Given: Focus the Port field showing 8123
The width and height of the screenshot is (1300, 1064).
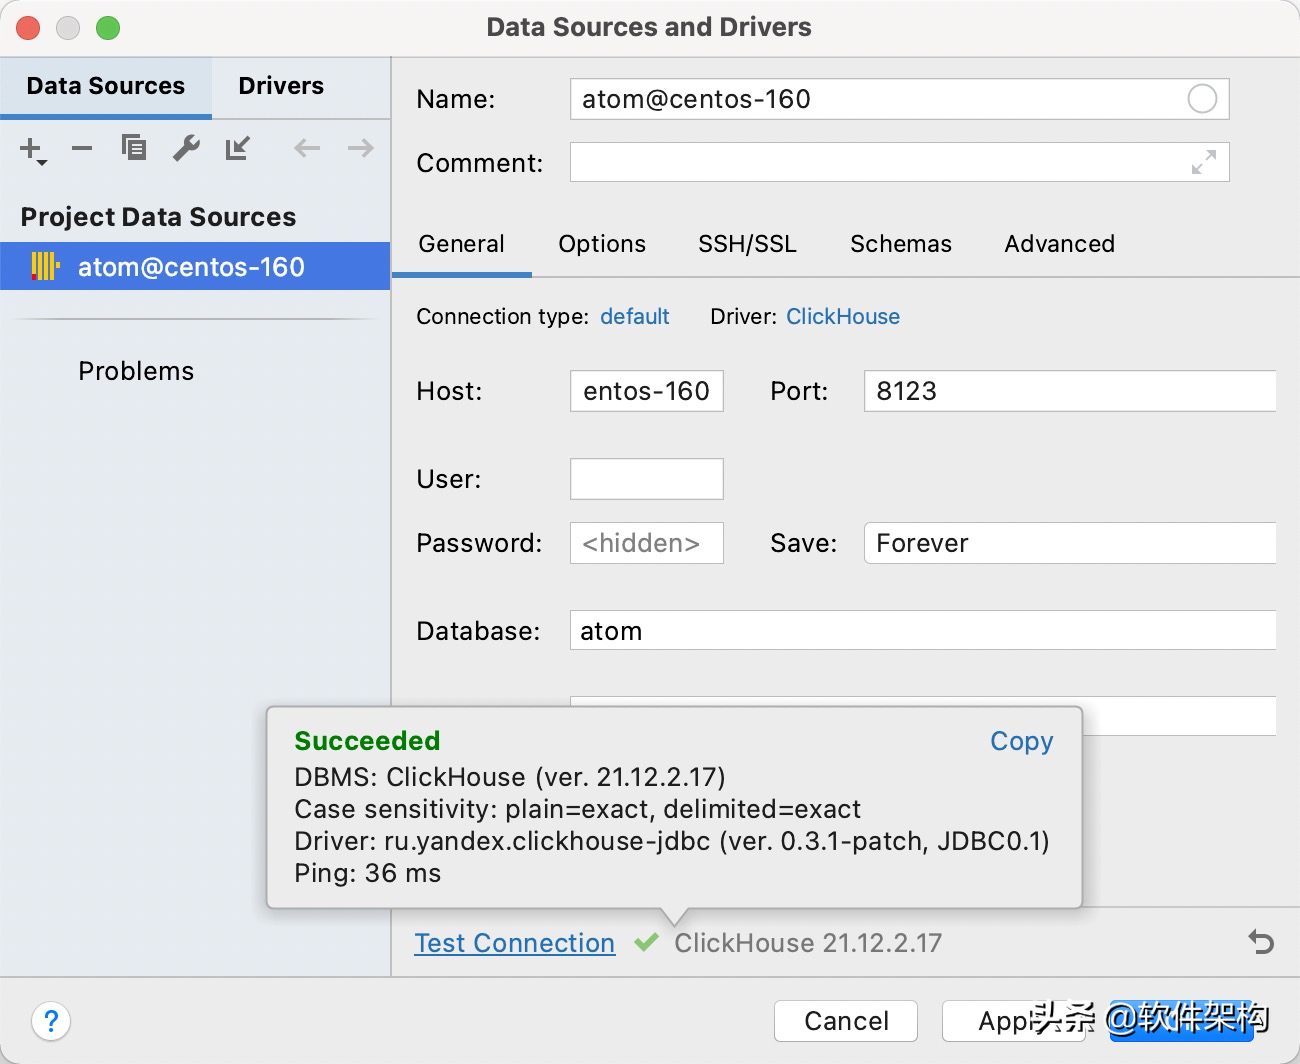Looking at the screenshot, I should 1070,391.
